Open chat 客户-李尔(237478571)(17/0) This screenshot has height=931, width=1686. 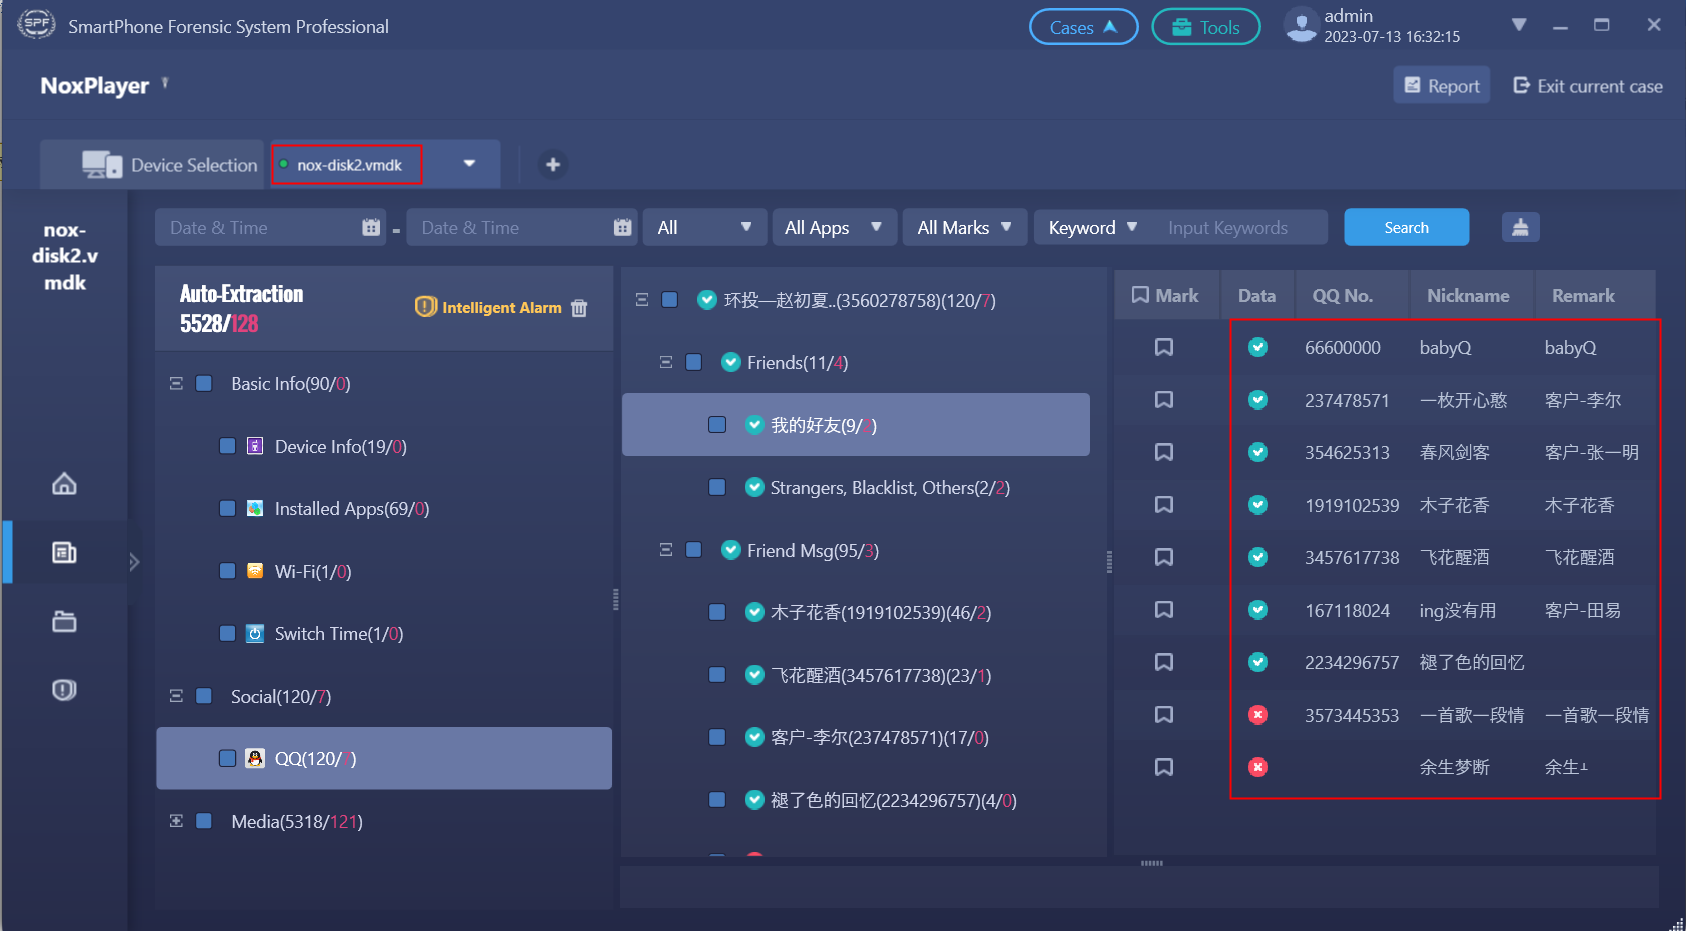(880, 737)
